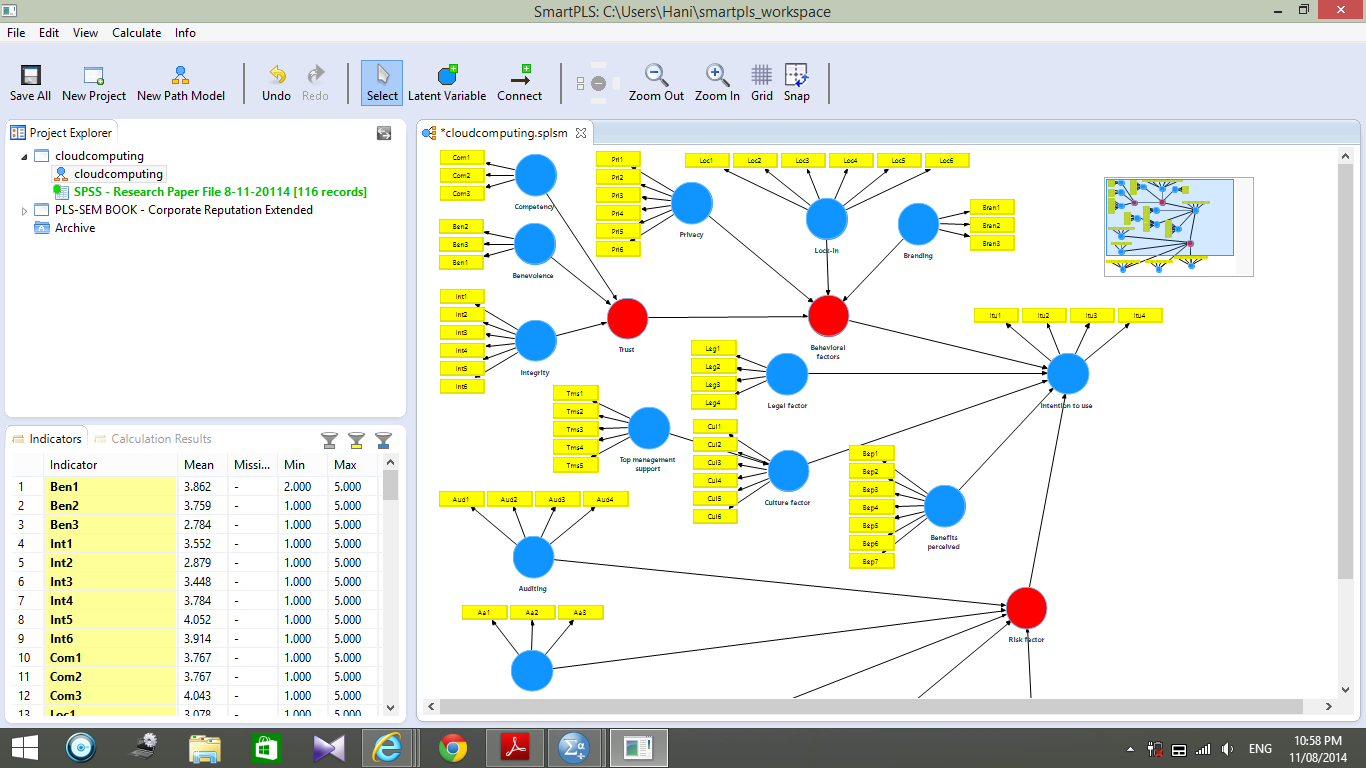
Task: Select the Auditing latent variable circle
Action: [x=533, y=558]
